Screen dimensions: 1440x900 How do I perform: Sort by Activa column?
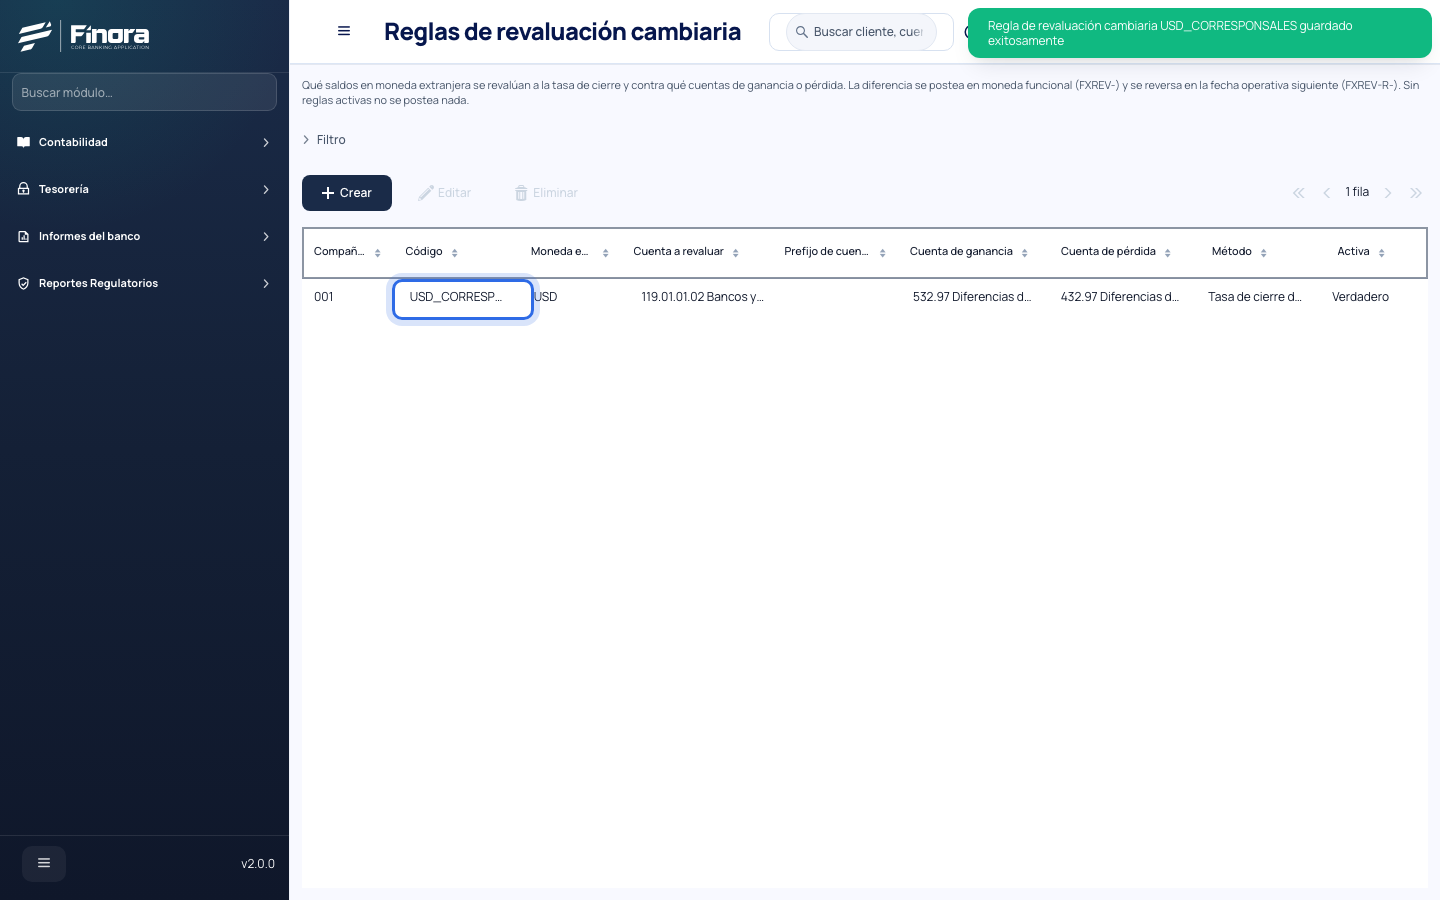[1381, 253]
